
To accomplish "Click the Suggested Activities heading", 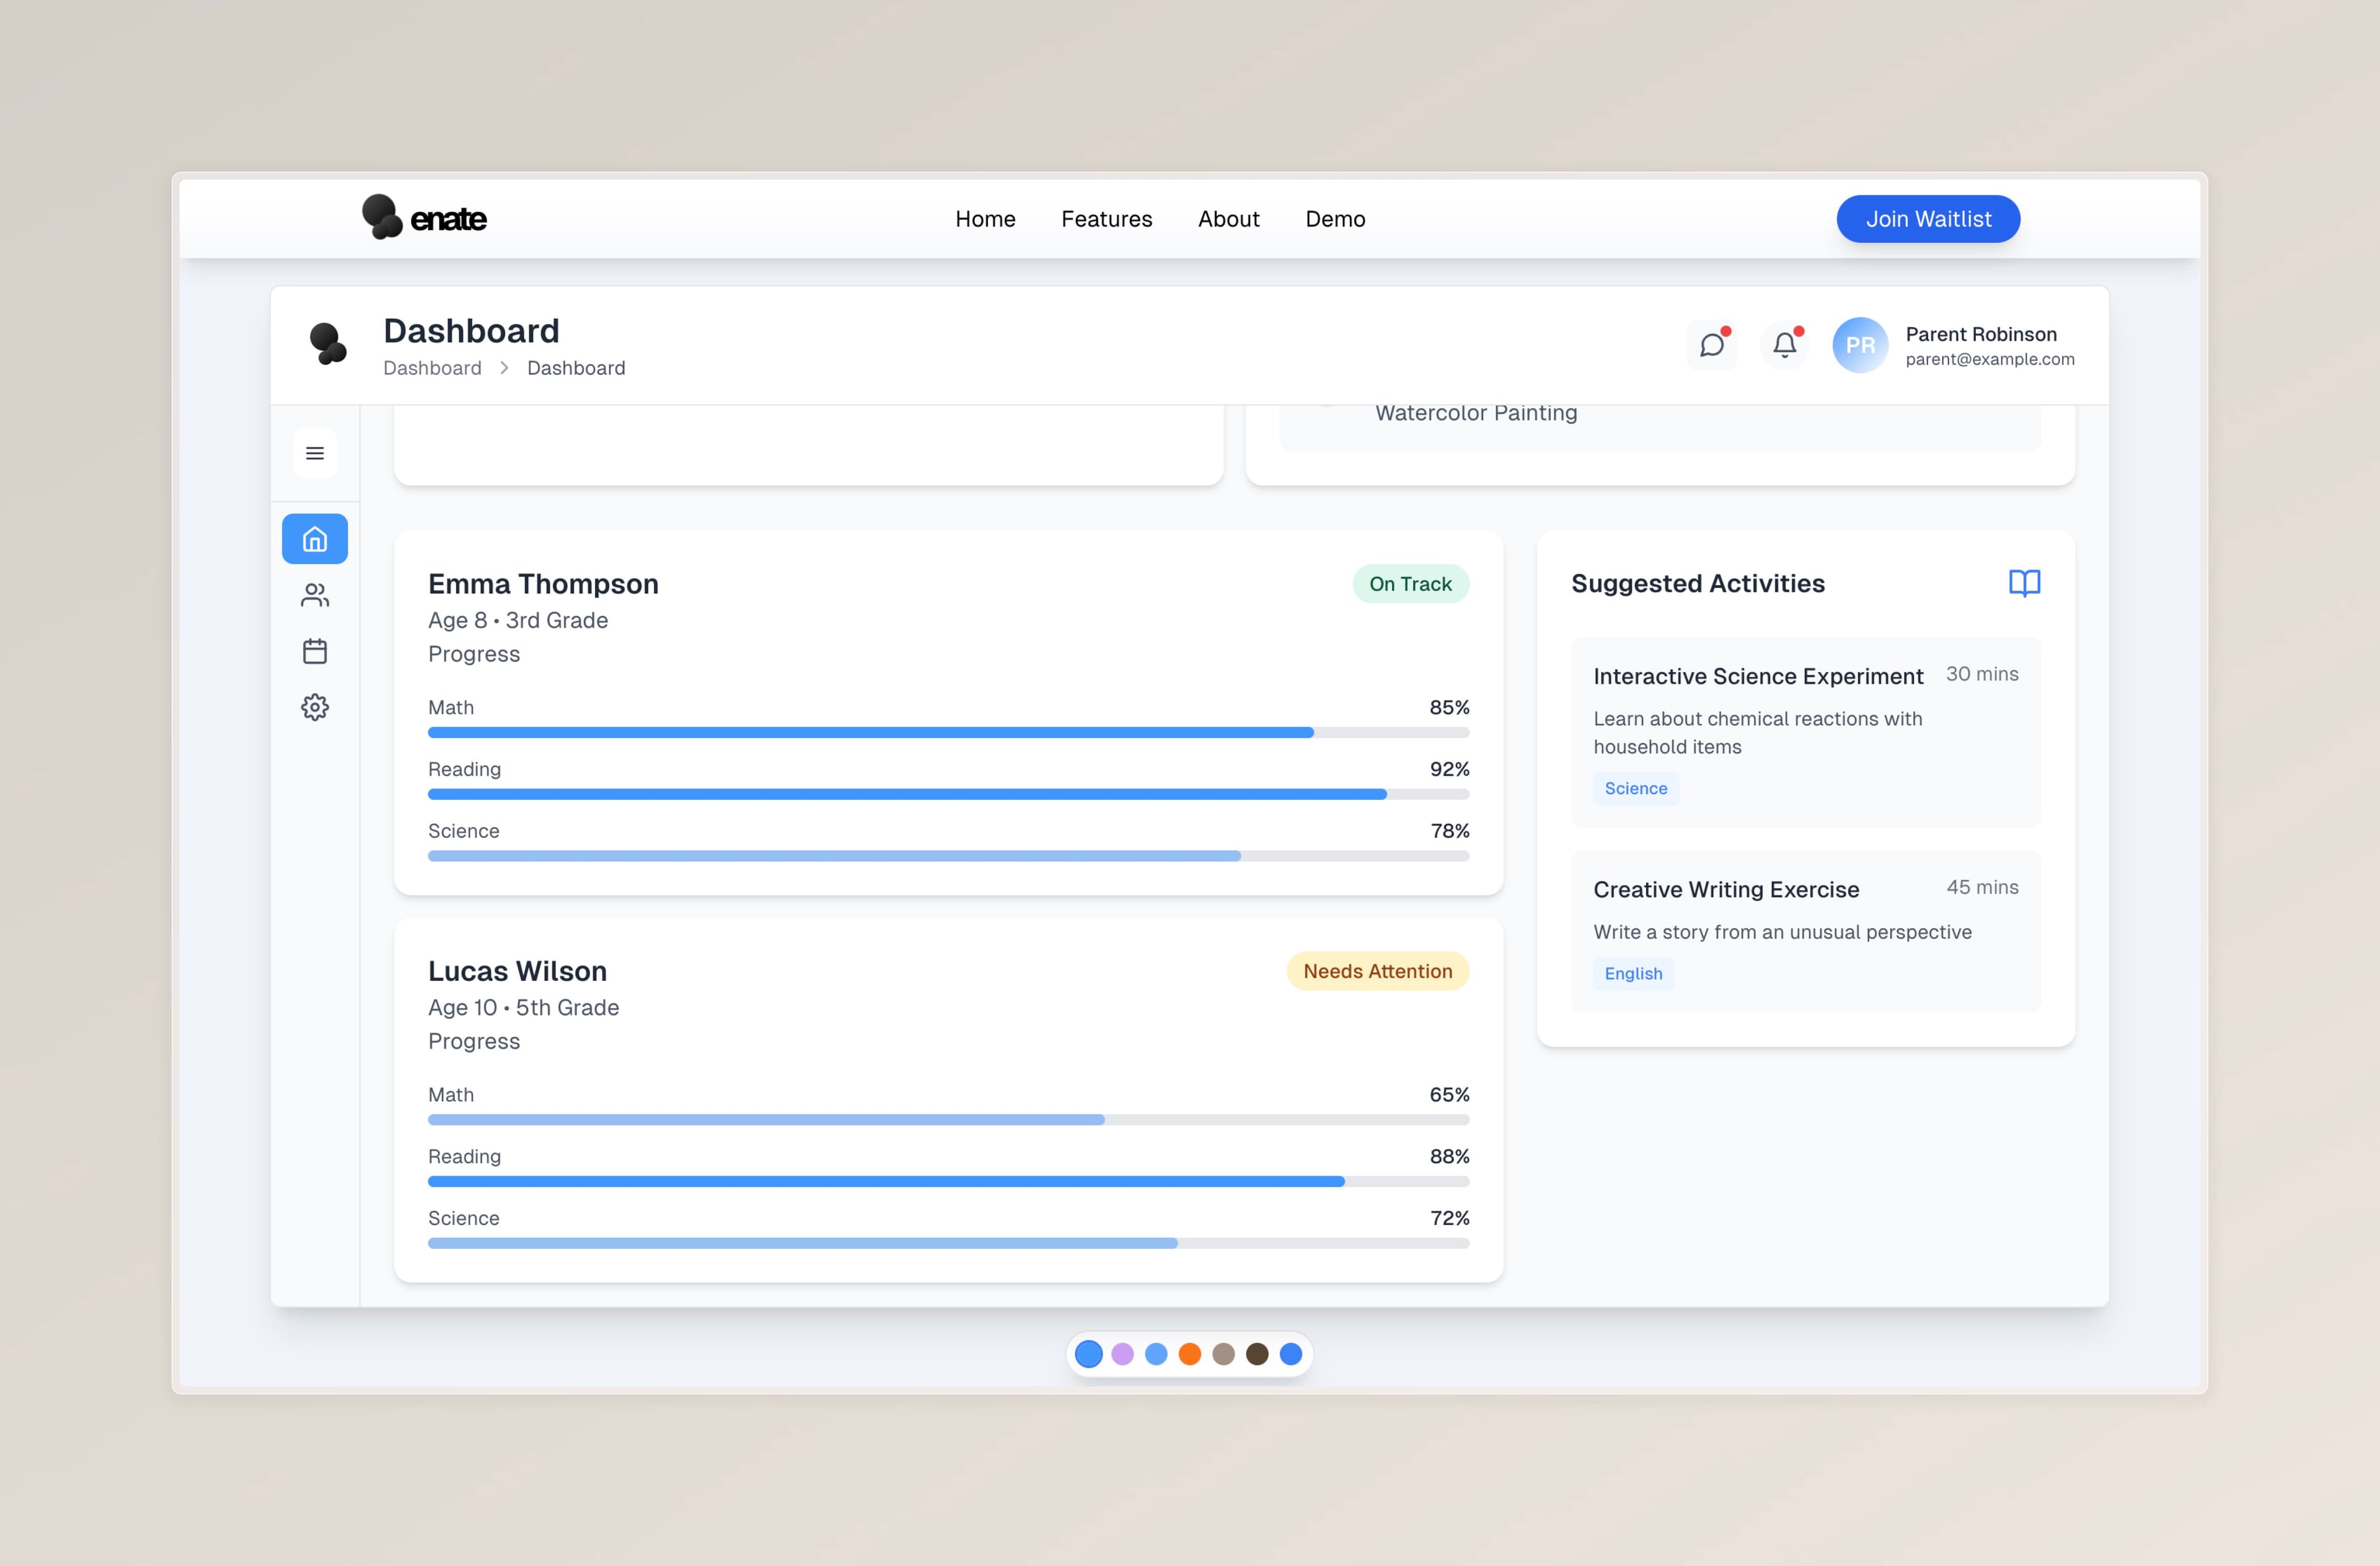I will click(1697, 584).
